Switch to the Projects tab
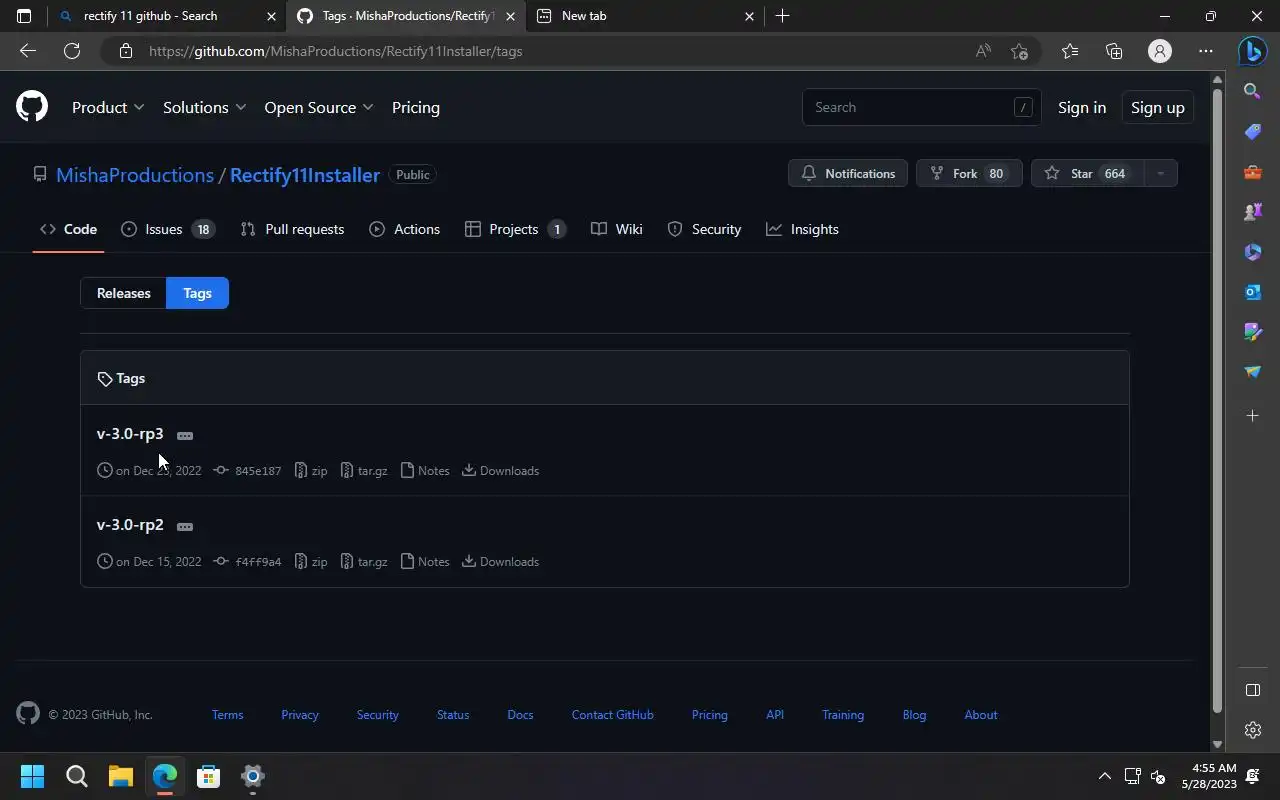The image size is (1280, 800). pyautogui.click(x=515, y=229)
